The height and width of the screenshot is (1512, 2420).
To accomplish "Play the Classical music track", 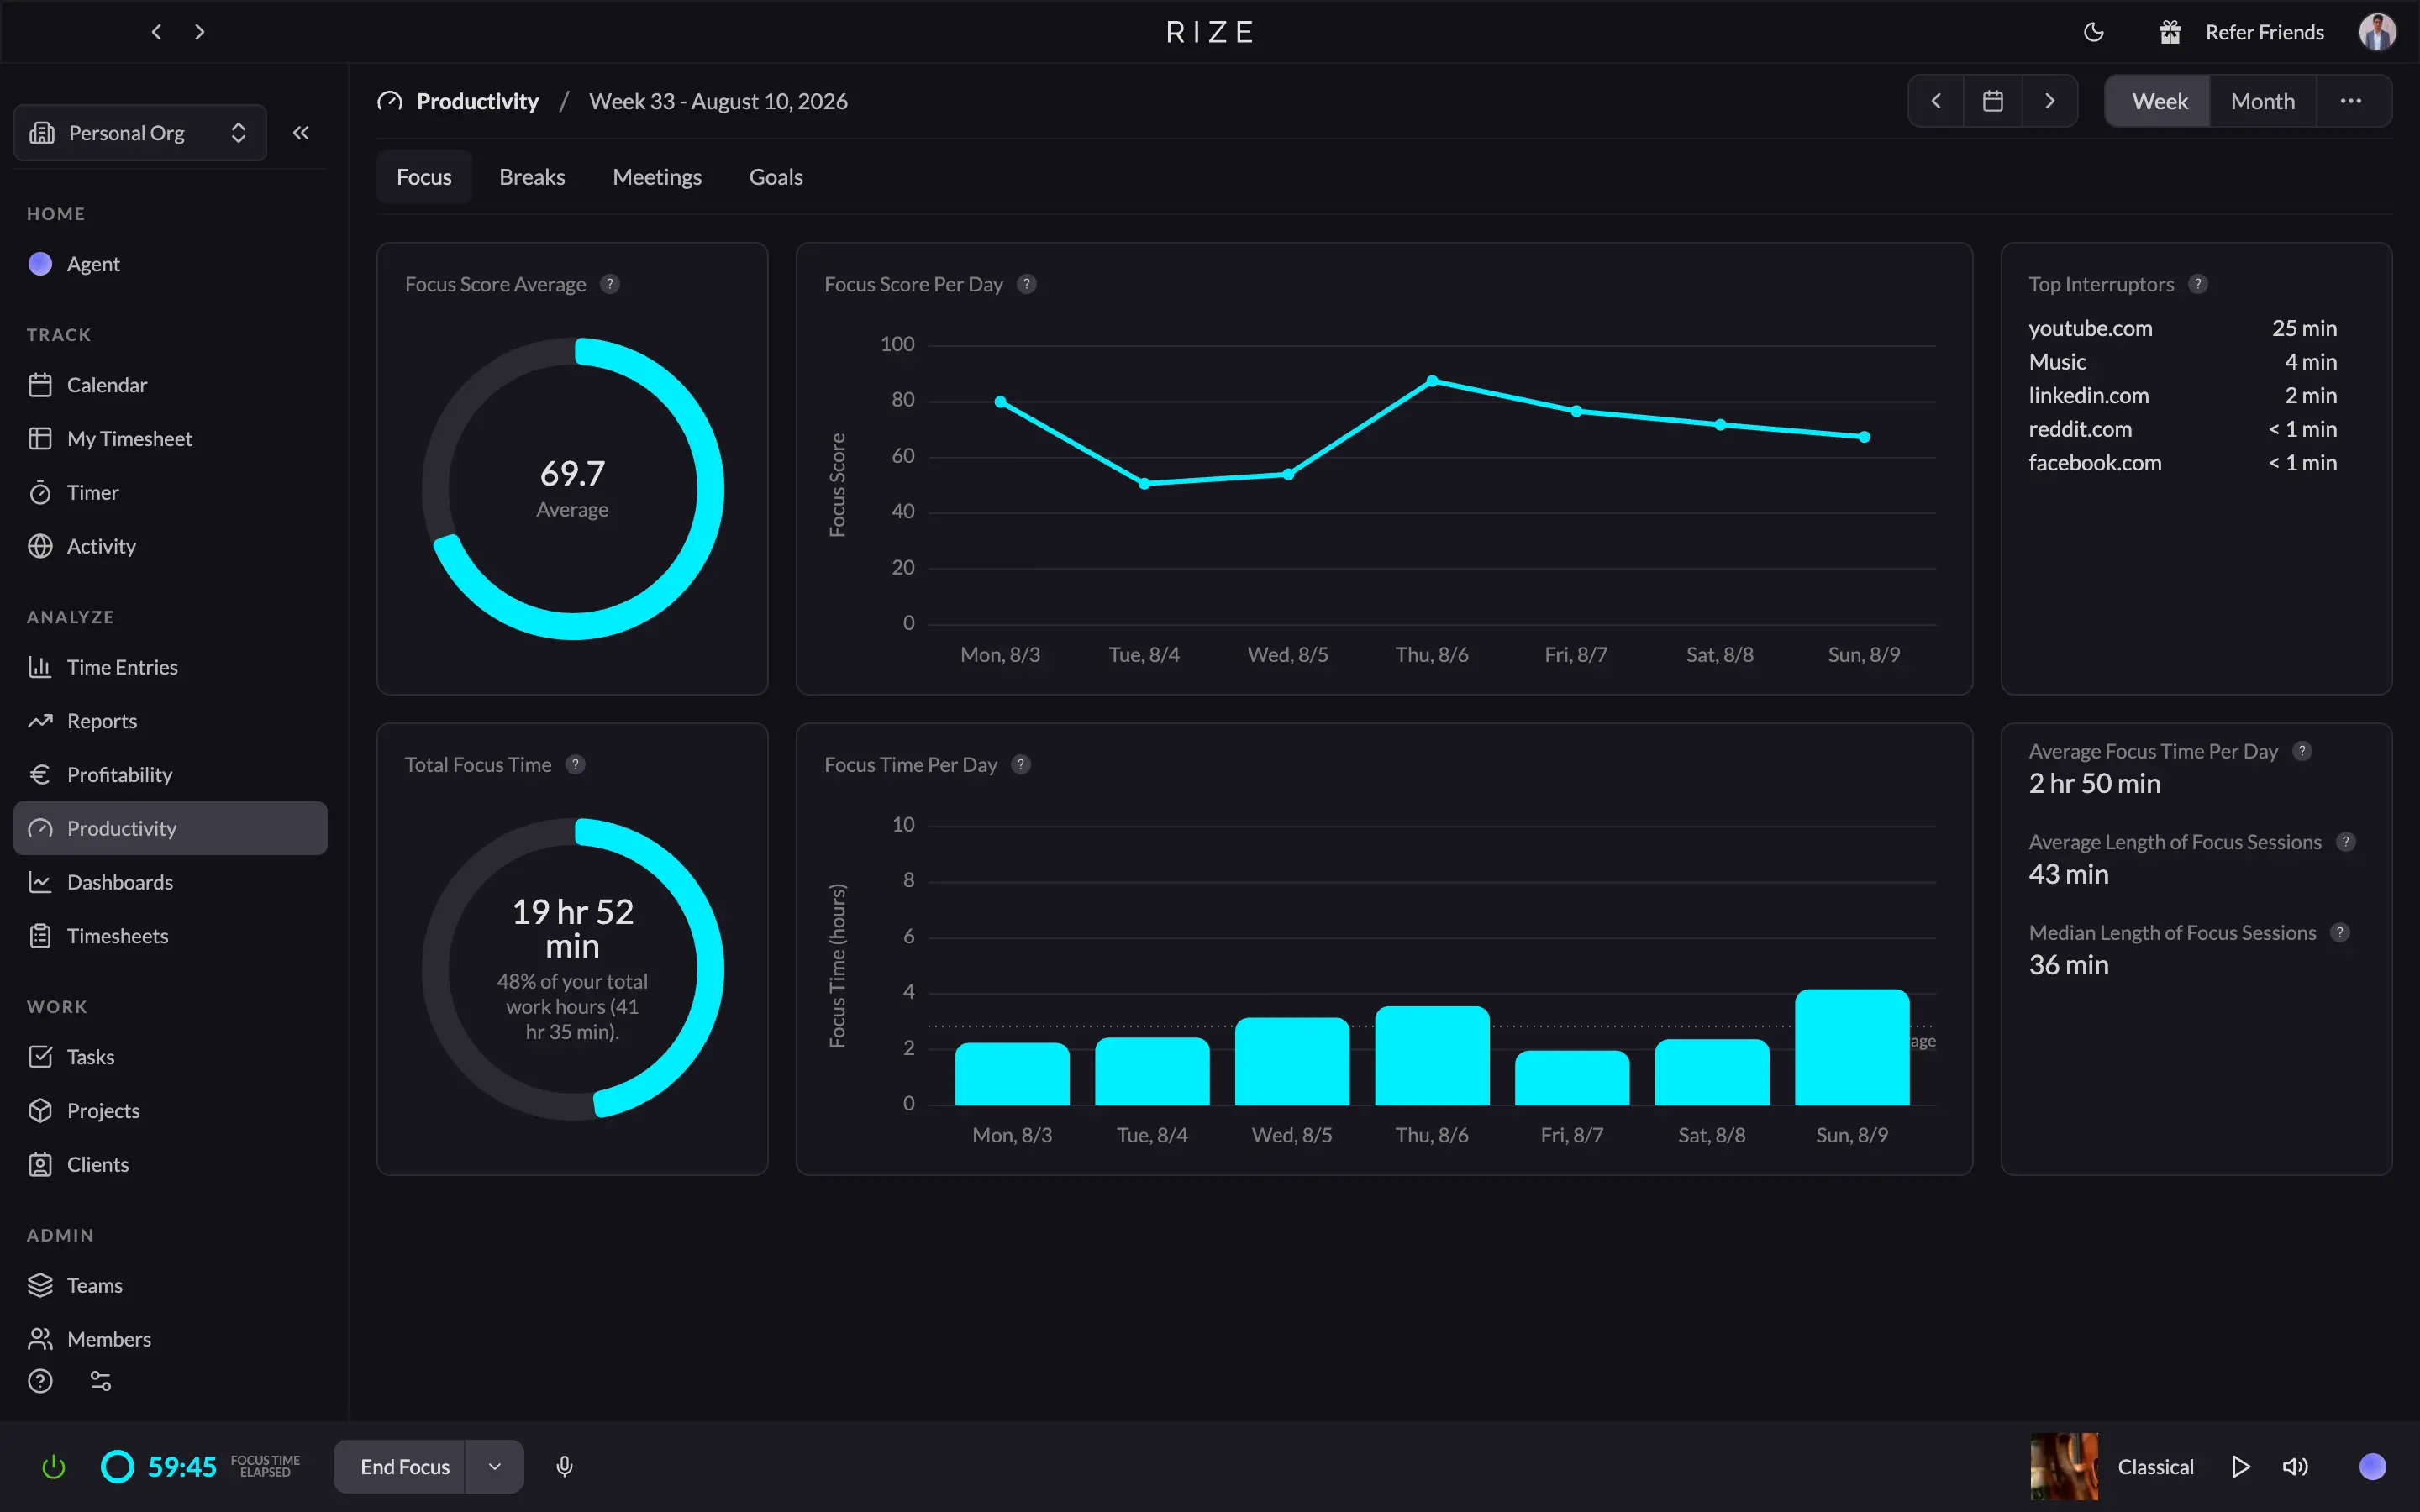I will point(2240,1467).
